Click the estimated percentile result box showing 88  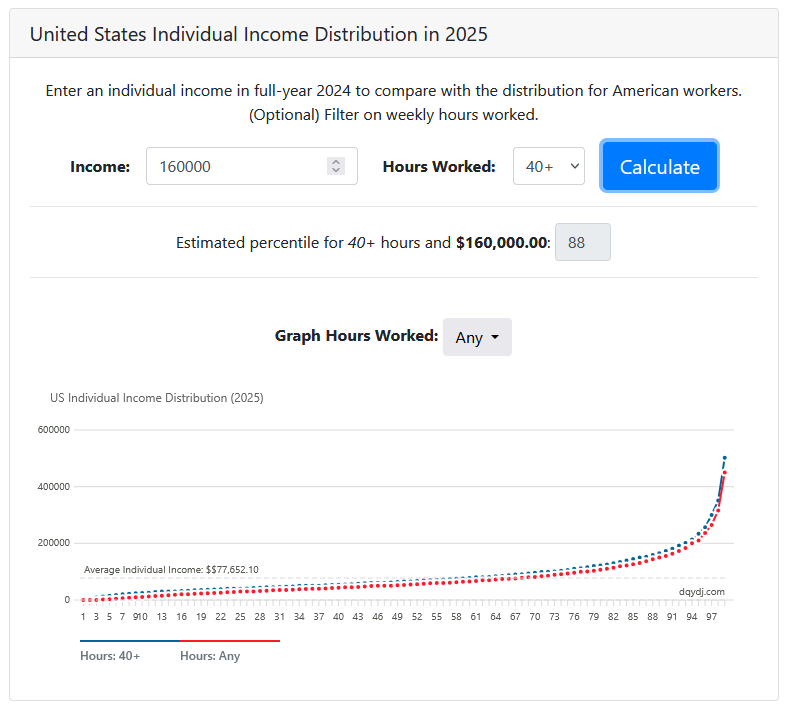(583, 242)
